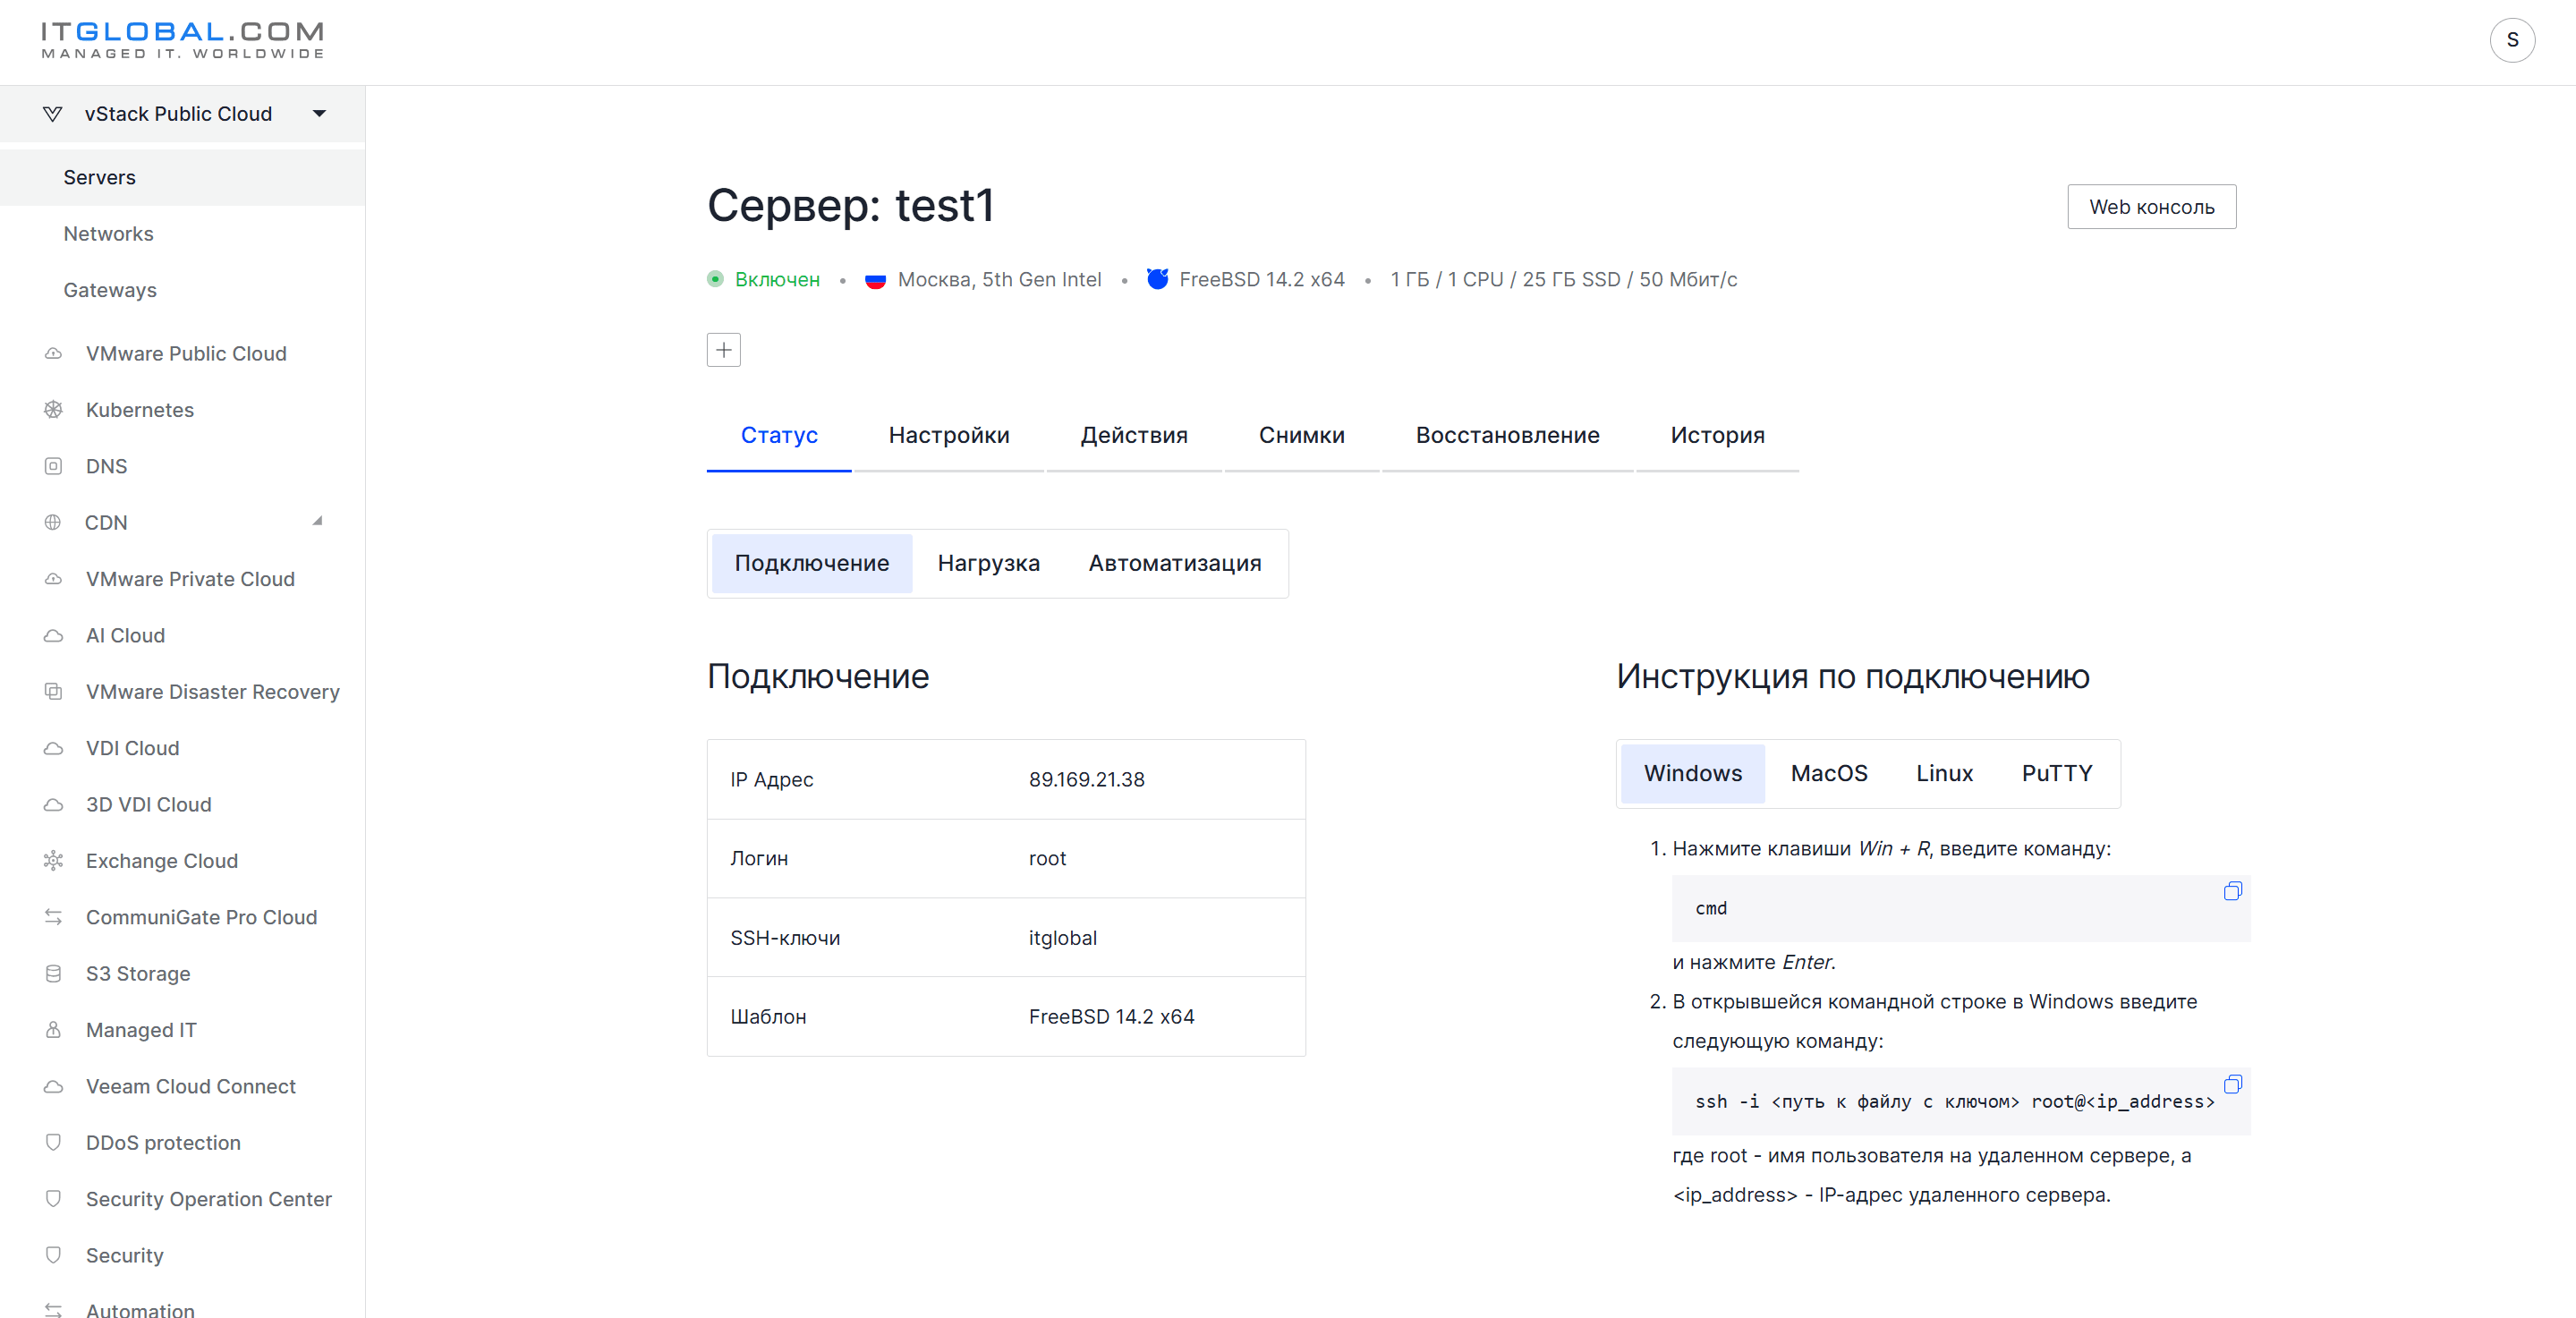Image resolution: width=2576 pixels, height=1318 pixels.
Task: Open the История tab
Action: coord(1717,436)
